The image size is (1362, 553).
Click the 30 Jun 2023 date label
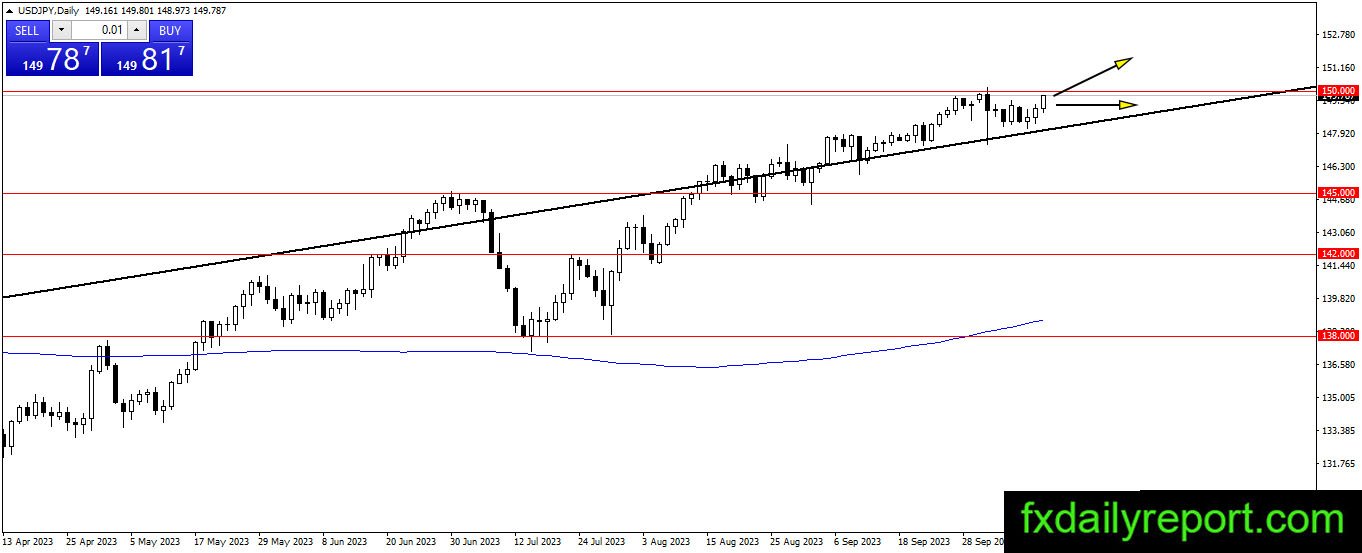click(475, 542)
